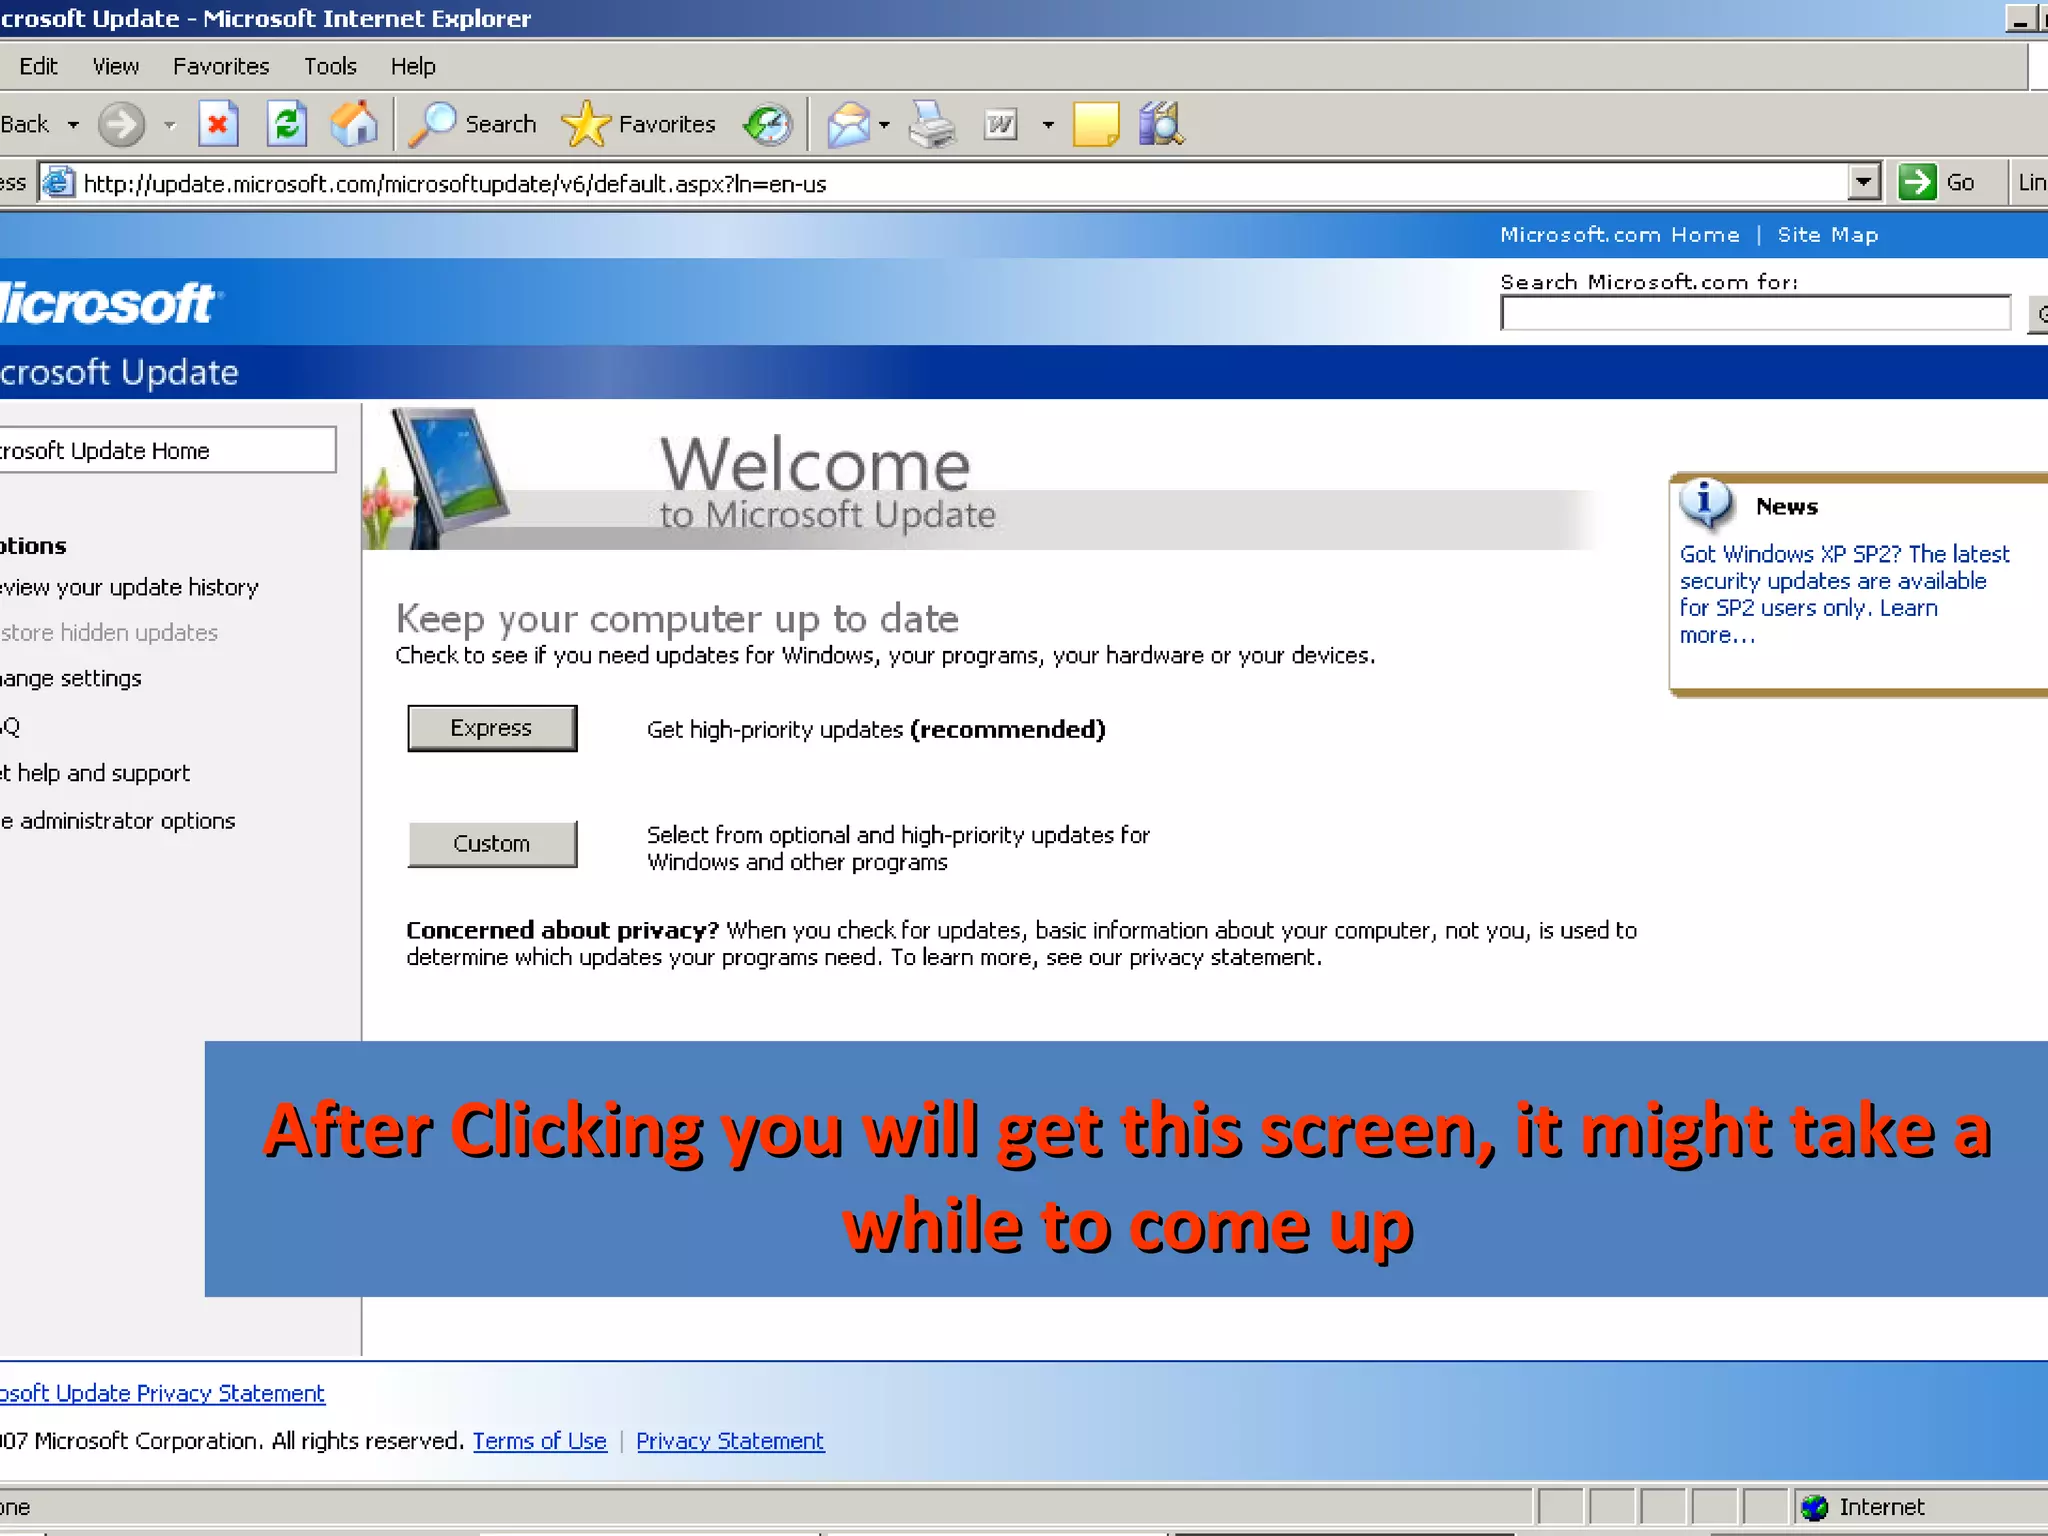Screen dimensions: 2048x1536
Task: Open the Favorites star button
Action: (638, 124)
